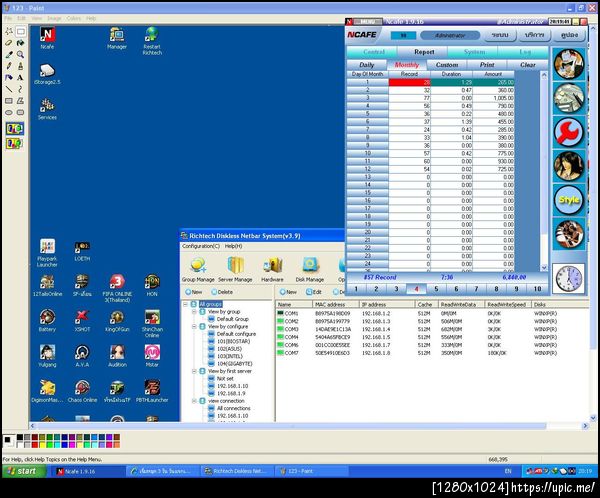Click the Clear button in Ncafe report
The height and width of the screenshot is (498, 600).
[528, 65]
